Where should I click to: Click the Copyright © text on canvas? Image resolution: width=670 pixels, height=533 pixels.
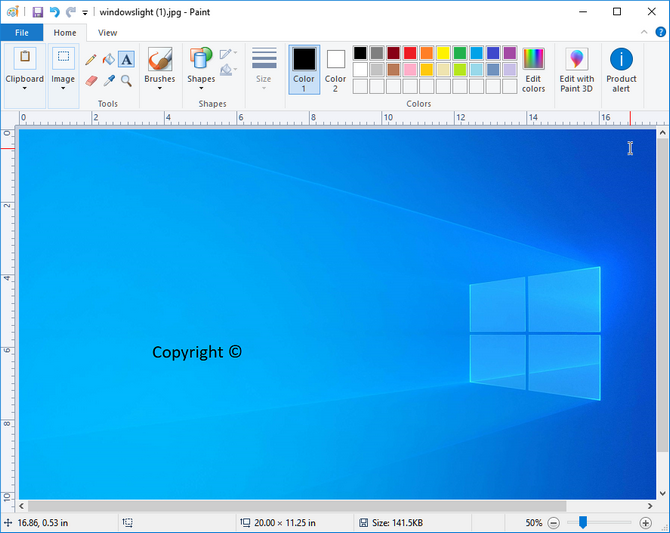197,353
